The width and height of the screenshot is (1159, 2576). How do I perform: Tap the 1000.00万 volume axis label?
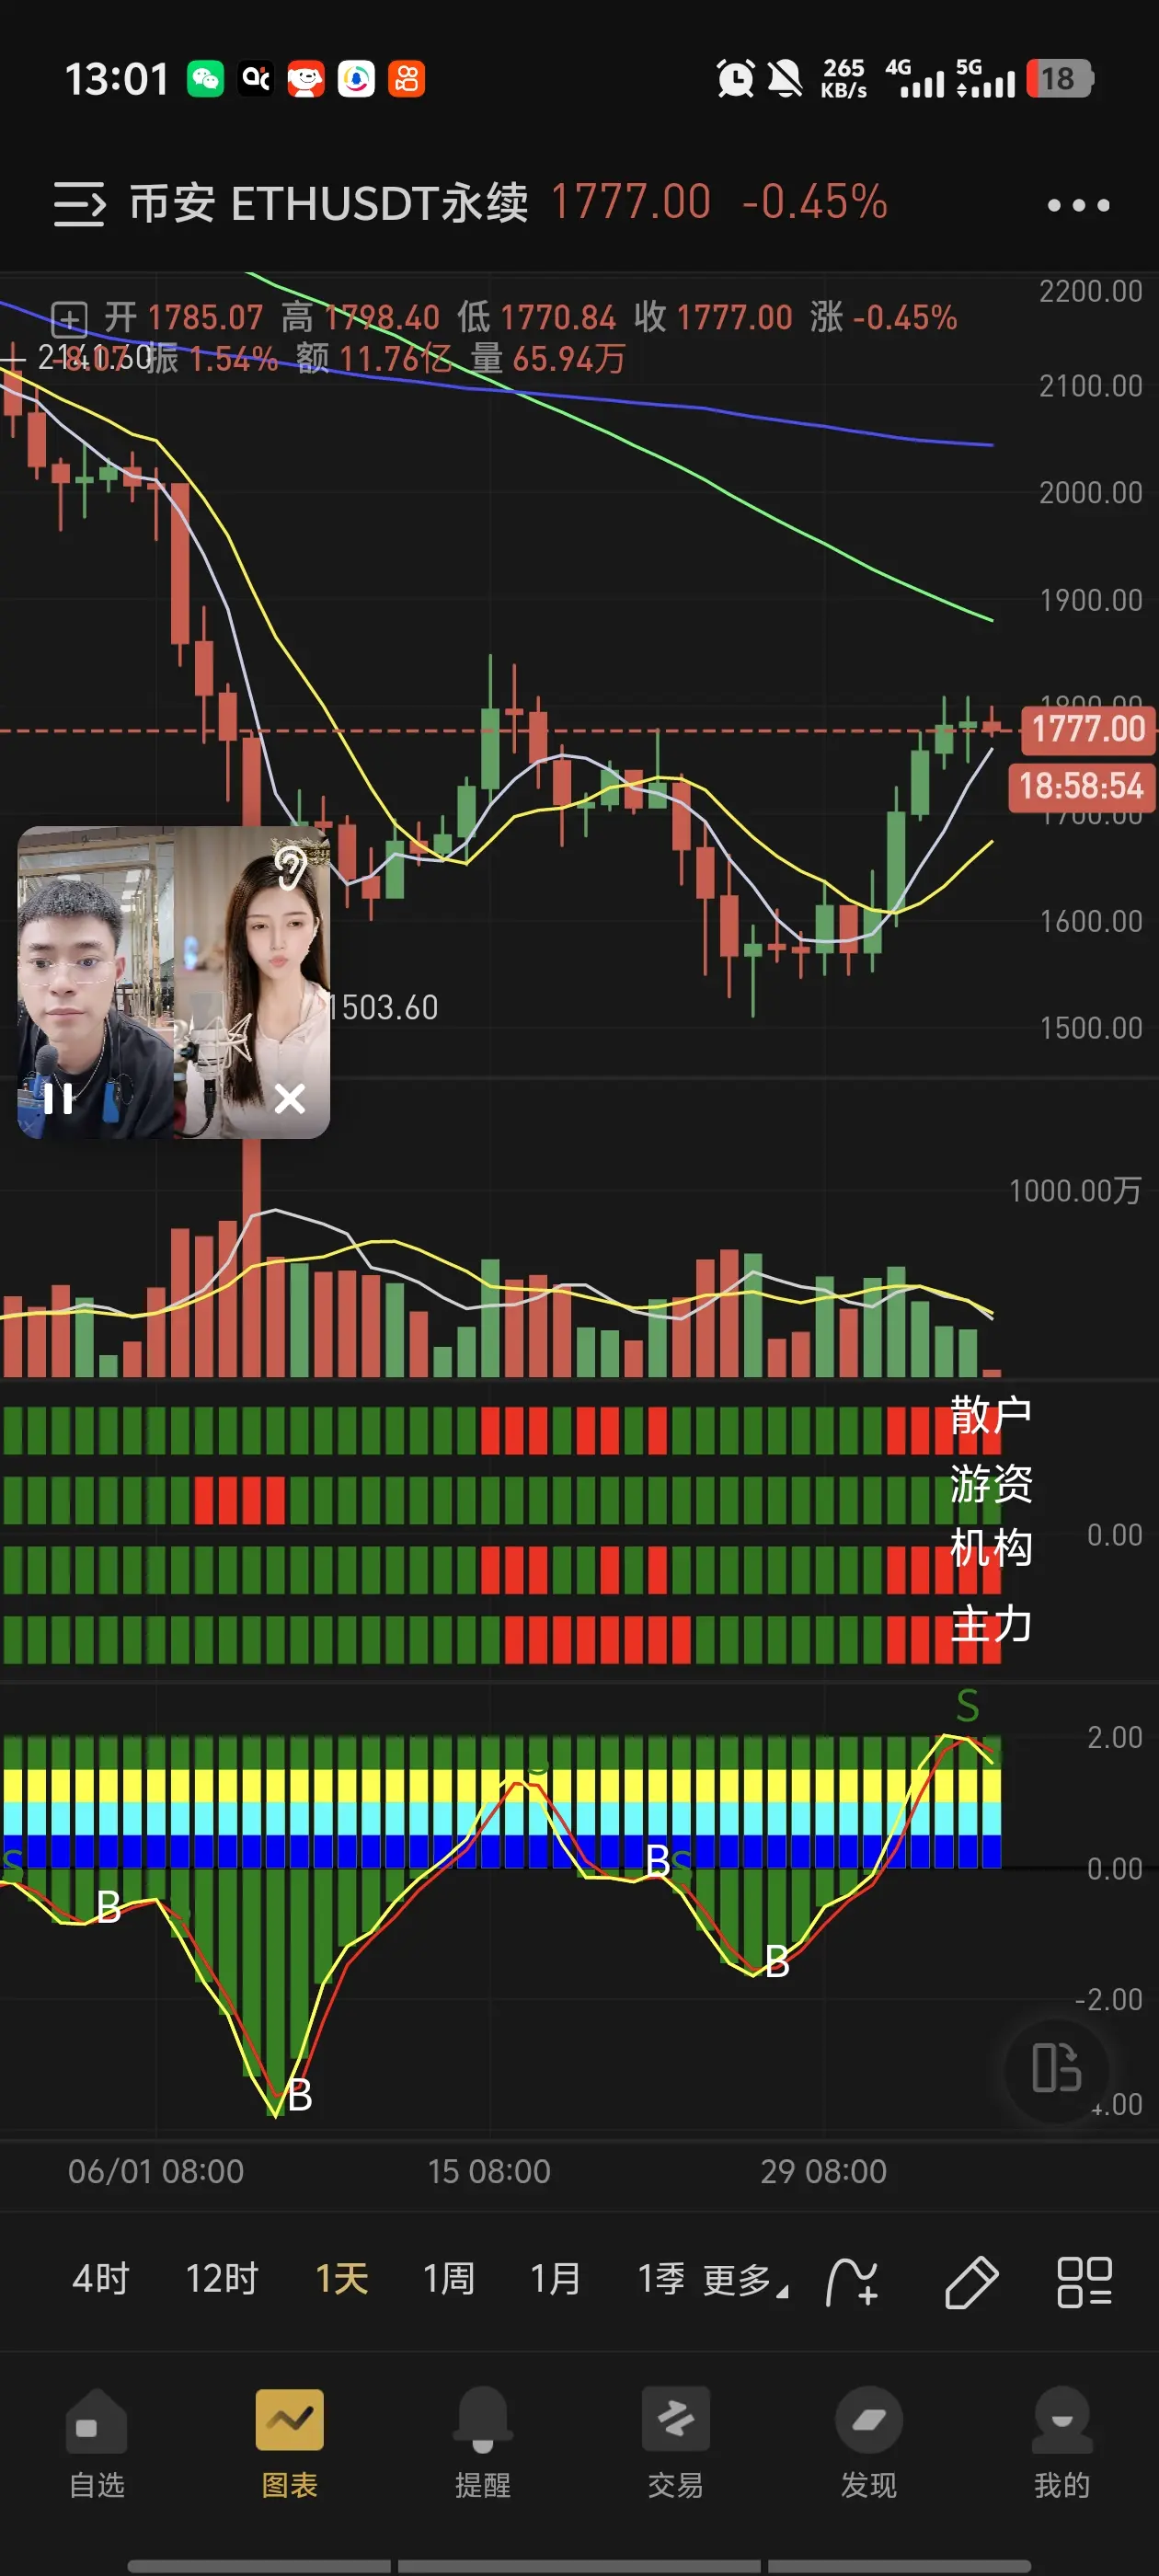pyautogui.click(x=1075, y=1190)
